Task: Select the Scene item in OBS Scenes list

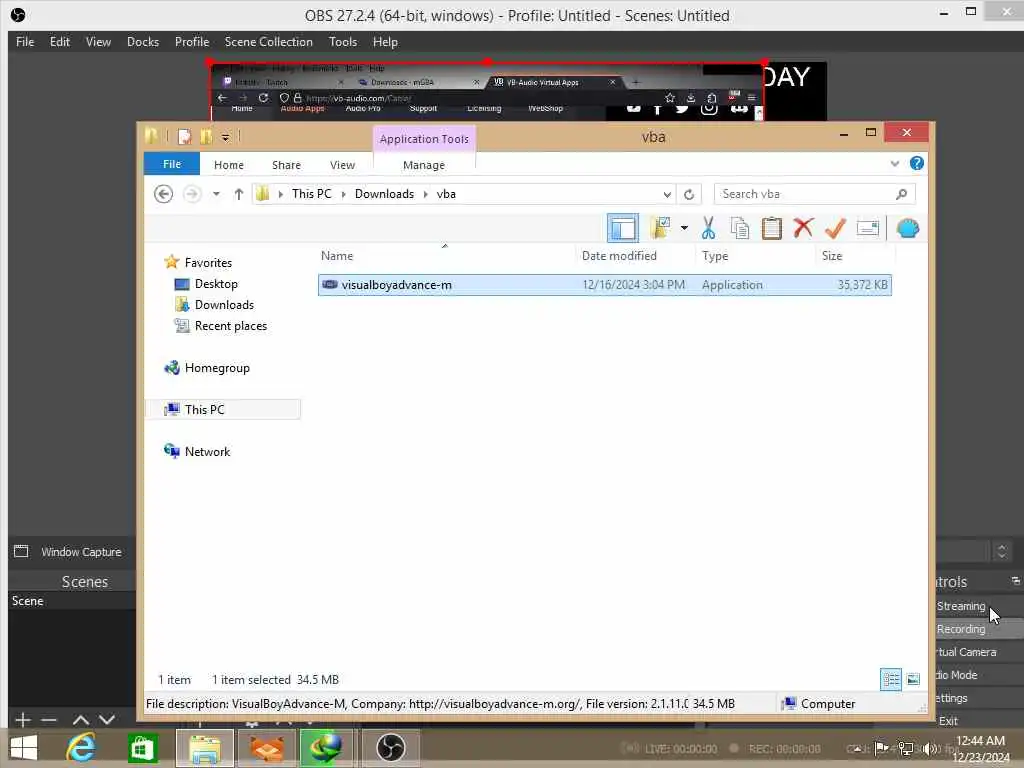Action: [72, 601]
